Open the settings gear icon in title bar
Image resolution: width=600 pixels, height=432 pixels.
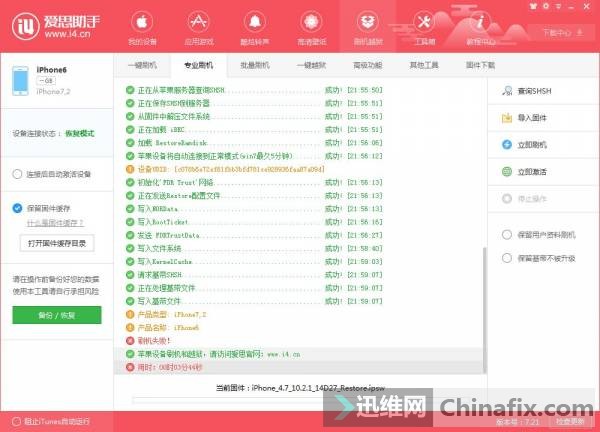[x=546, y=6]
